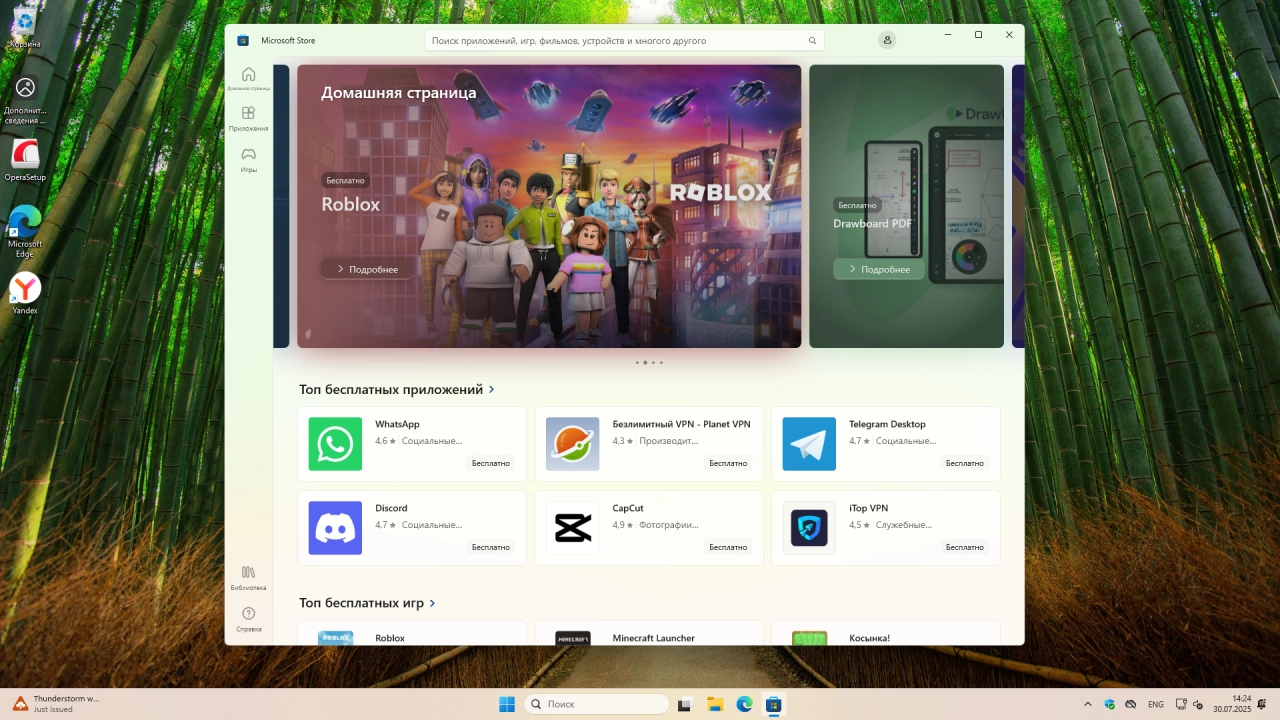Screen dimensions: 1280x720
Task: Expand Топ бесплатных игр section chevron
Action: 432,603
